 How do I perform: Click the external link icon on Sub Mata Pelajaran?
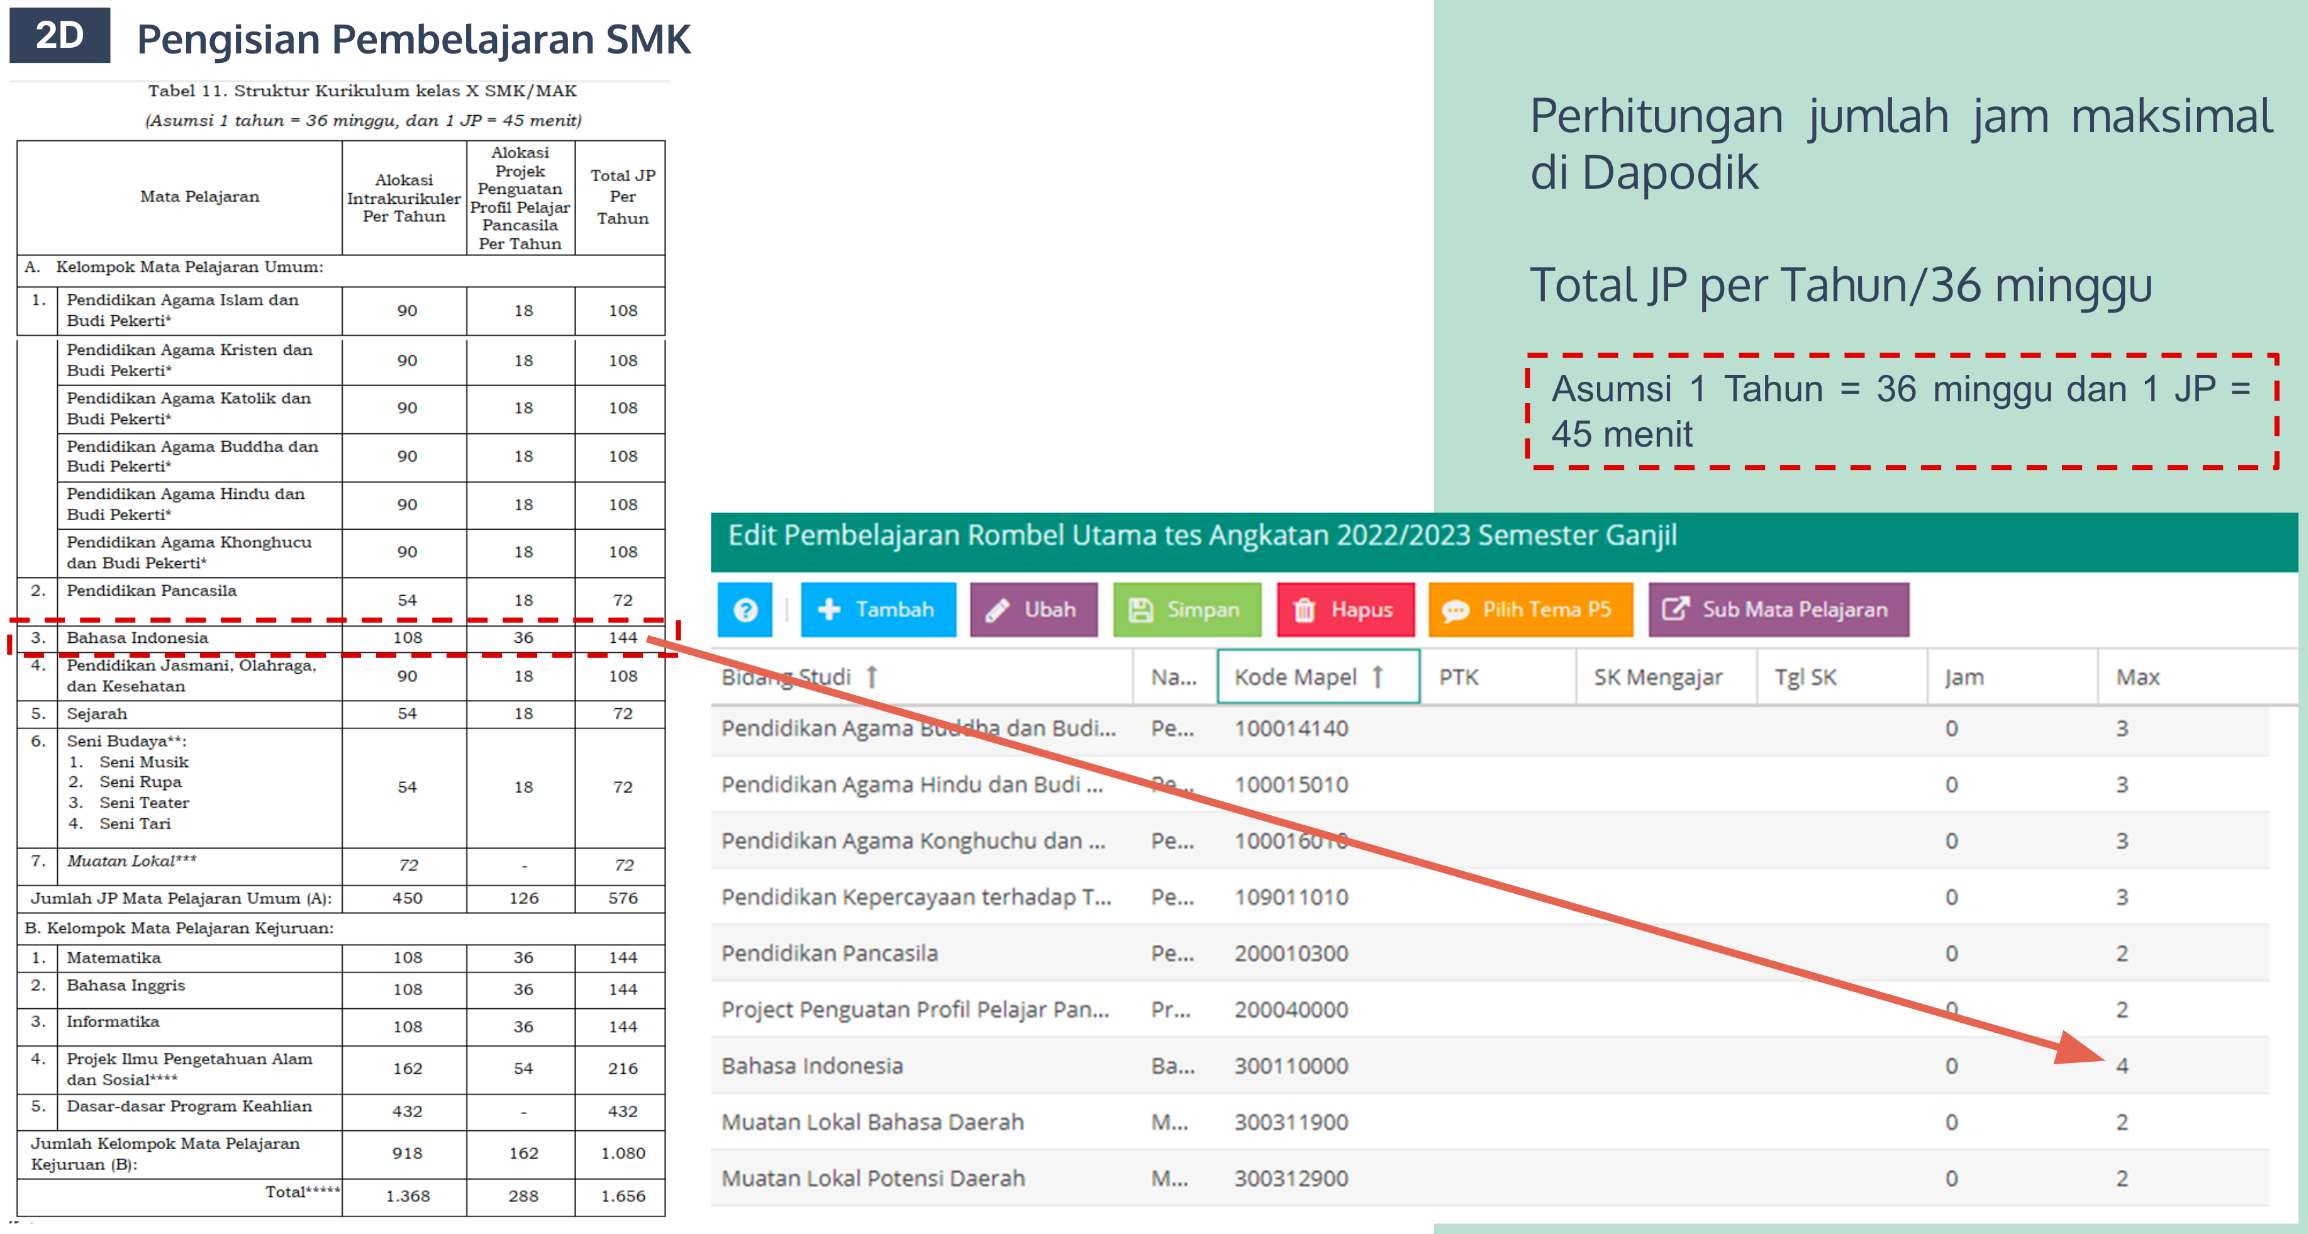tap(1675, 609)
